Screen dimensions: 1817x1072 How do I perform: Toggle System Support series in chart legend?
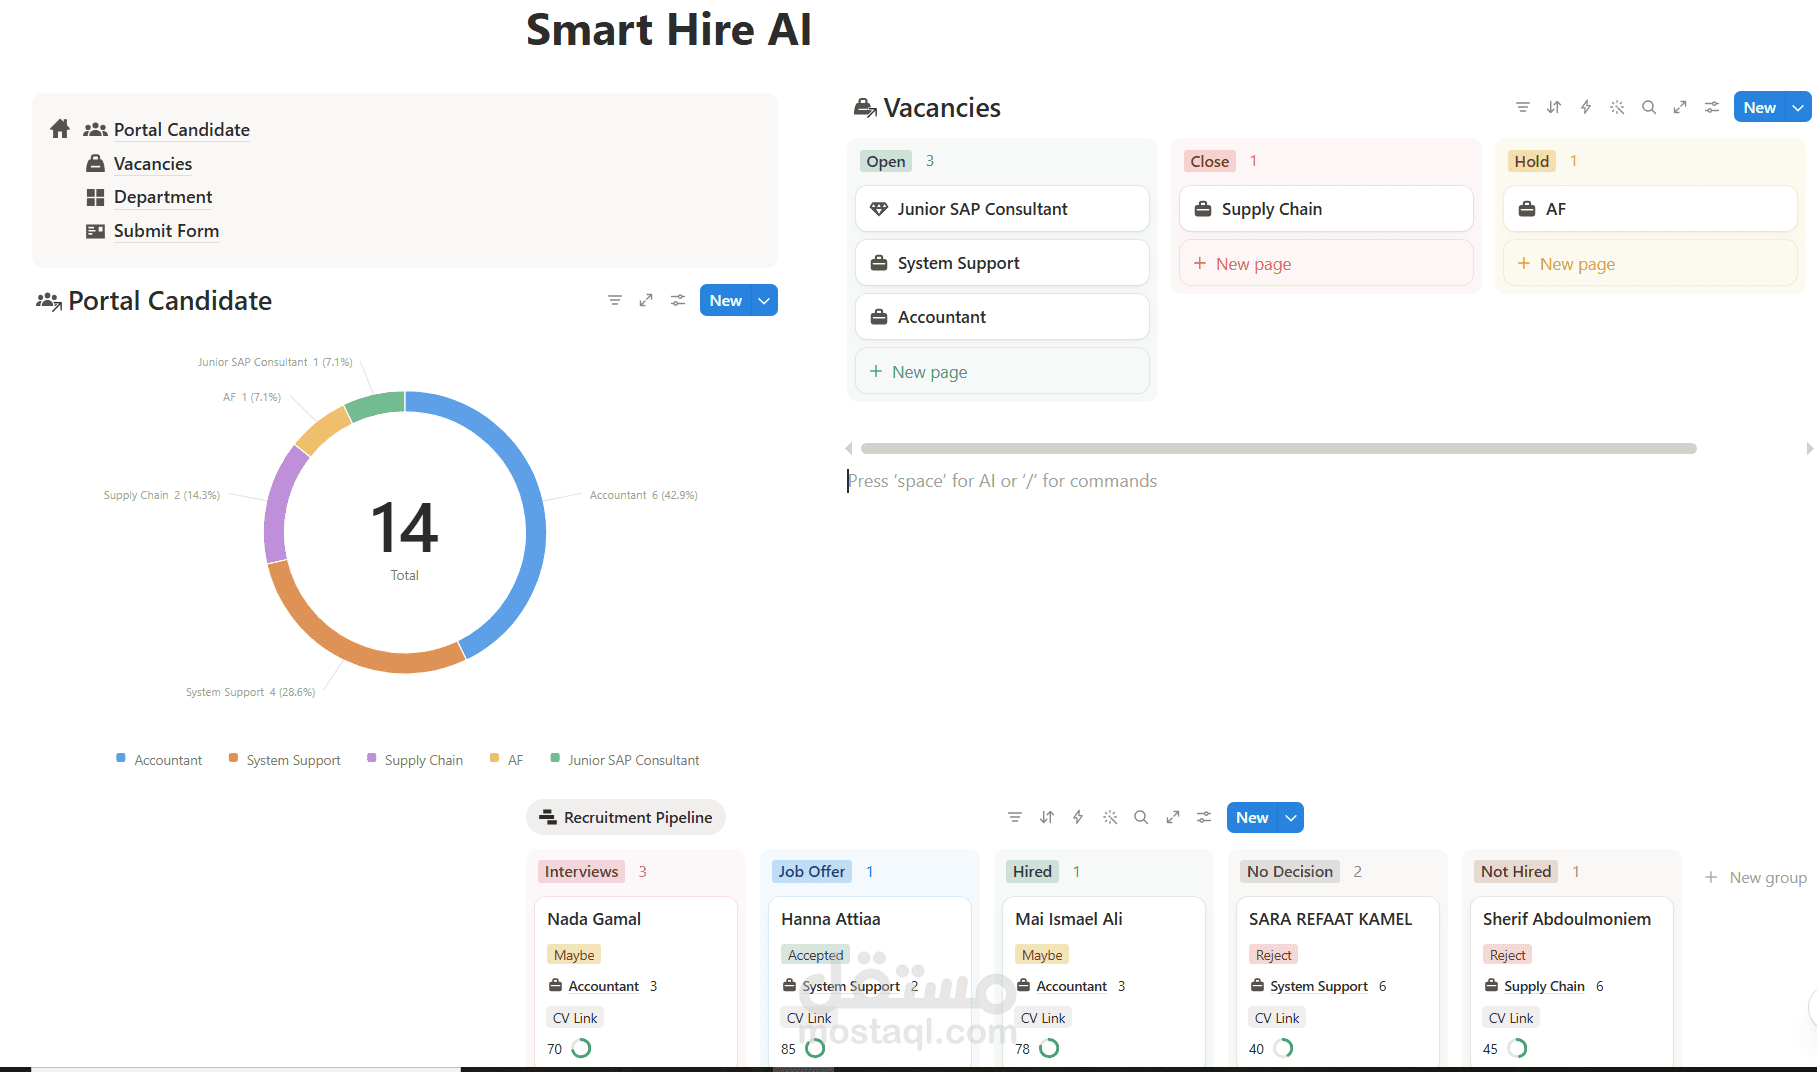[x=285, y=760]
